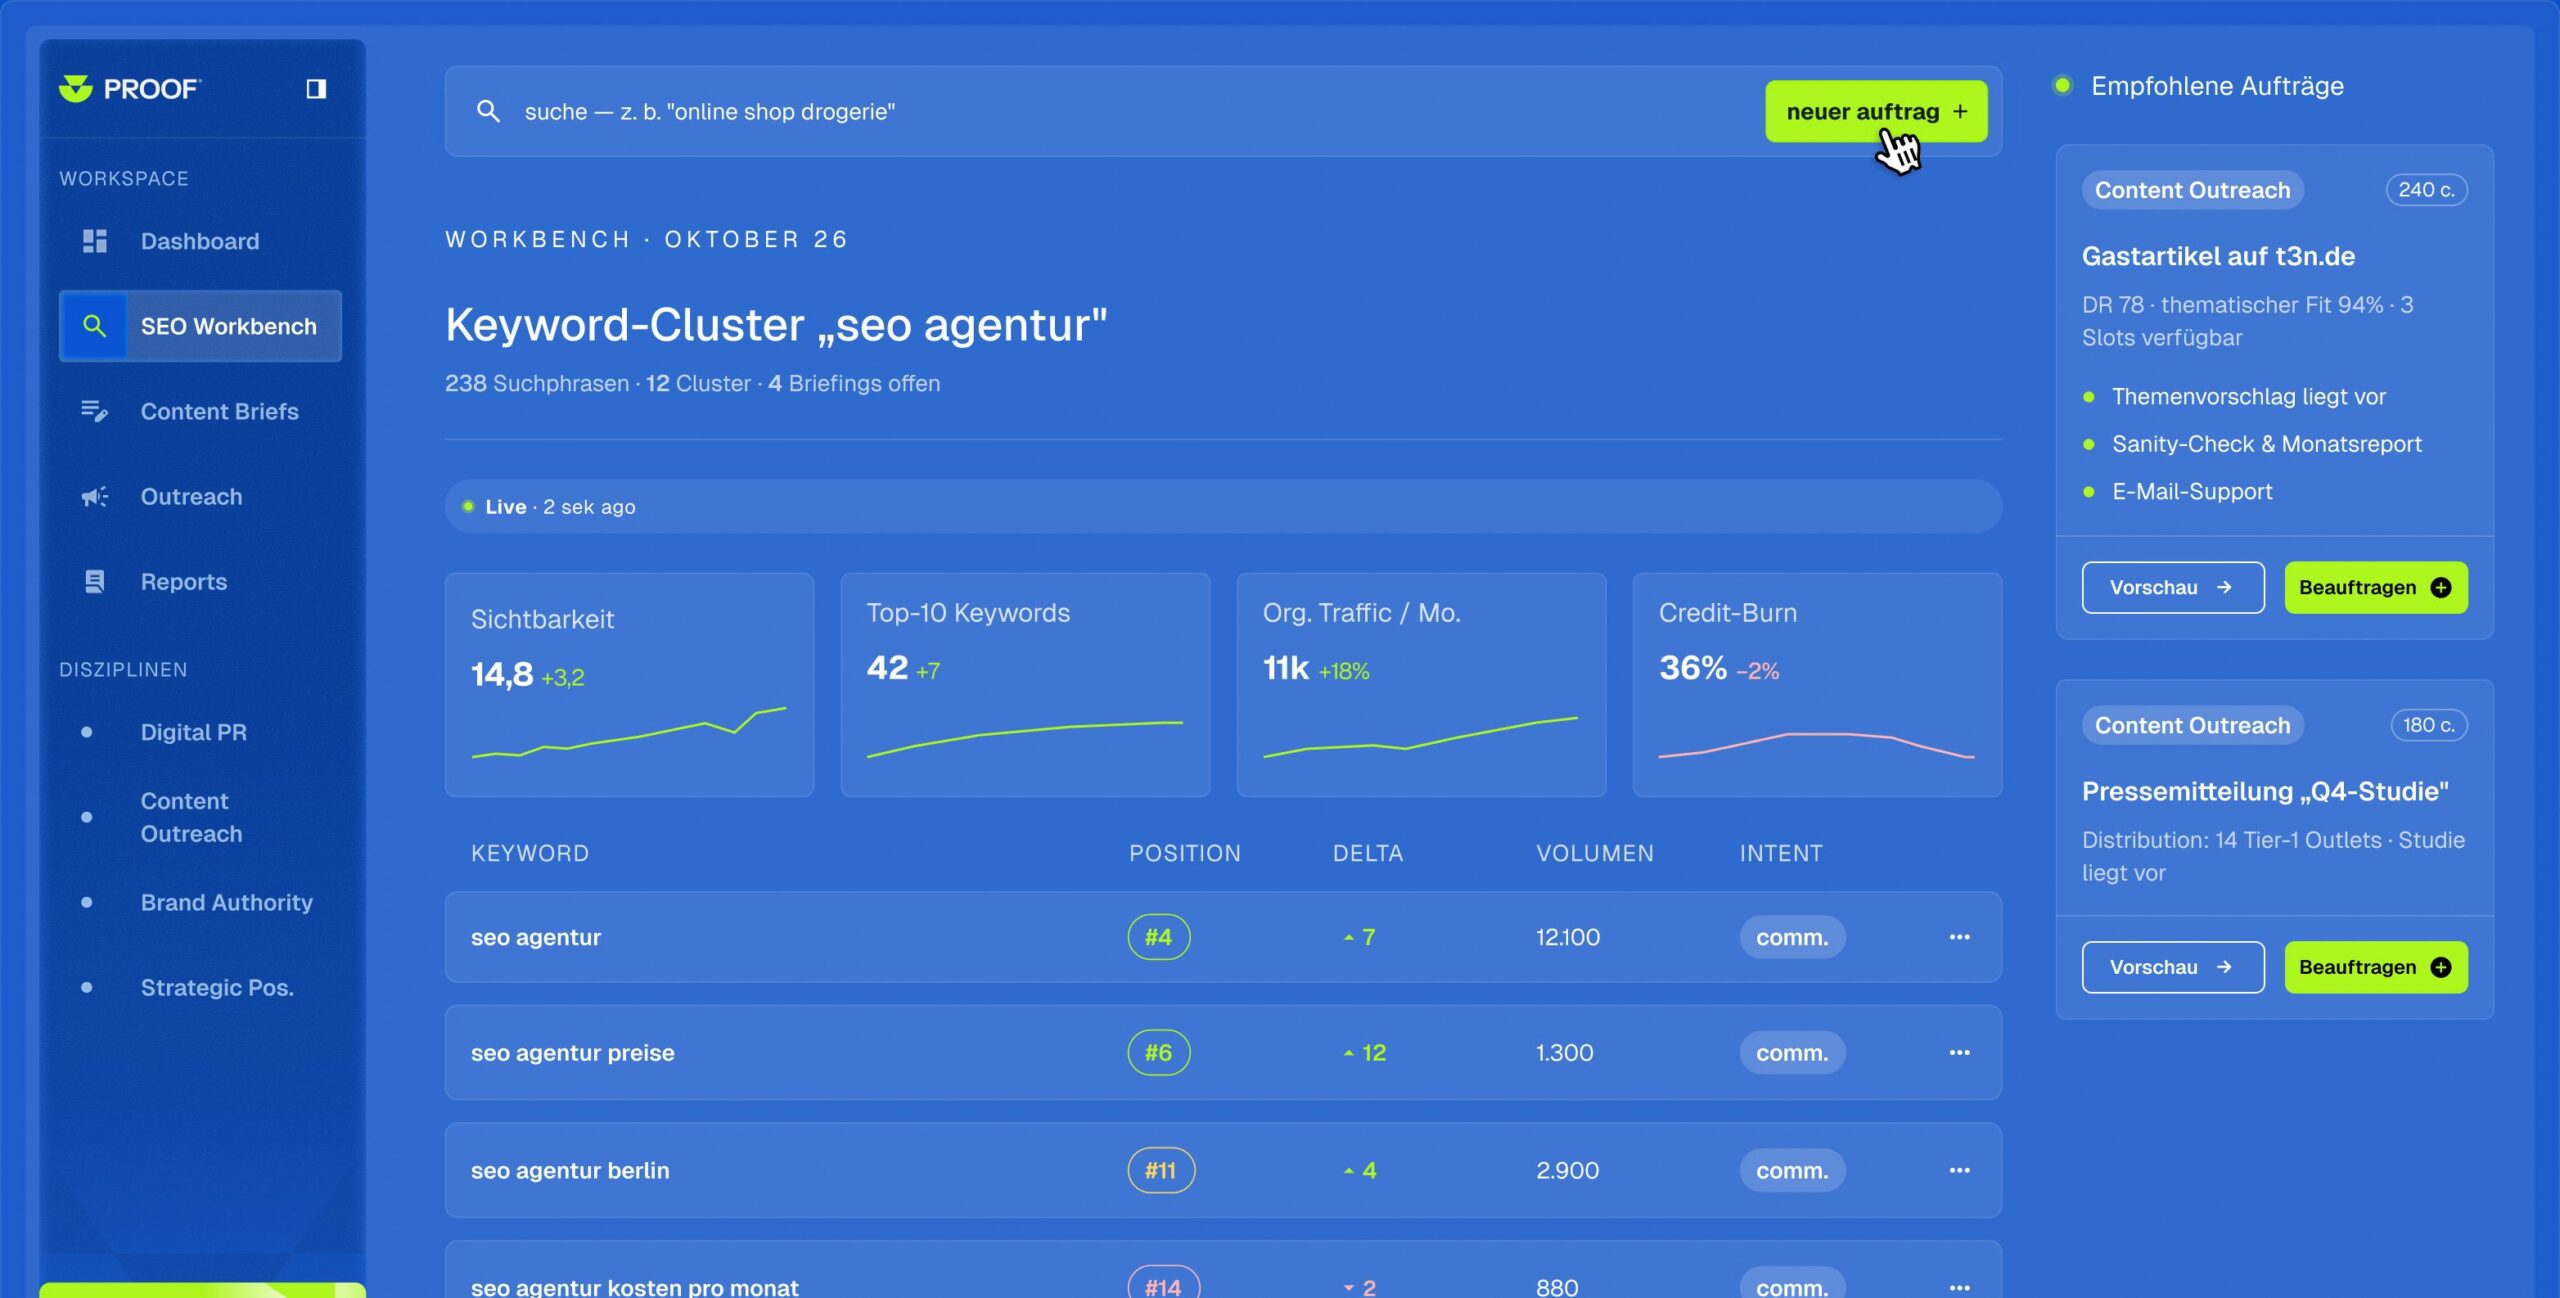
Task: Click 'comm.' intent tag in 'seo agentur preise' row
Action: [x=1792, y=1052]
